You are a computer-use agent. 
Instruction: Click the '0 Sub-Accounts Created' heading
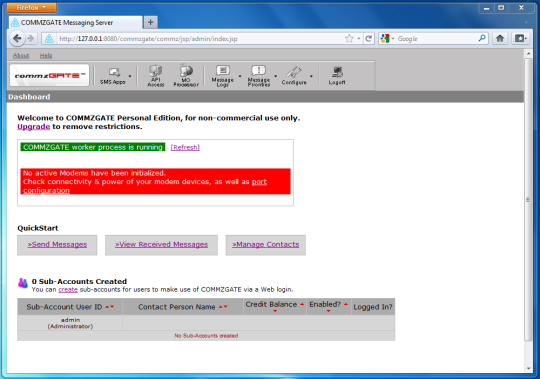point(79,281)
